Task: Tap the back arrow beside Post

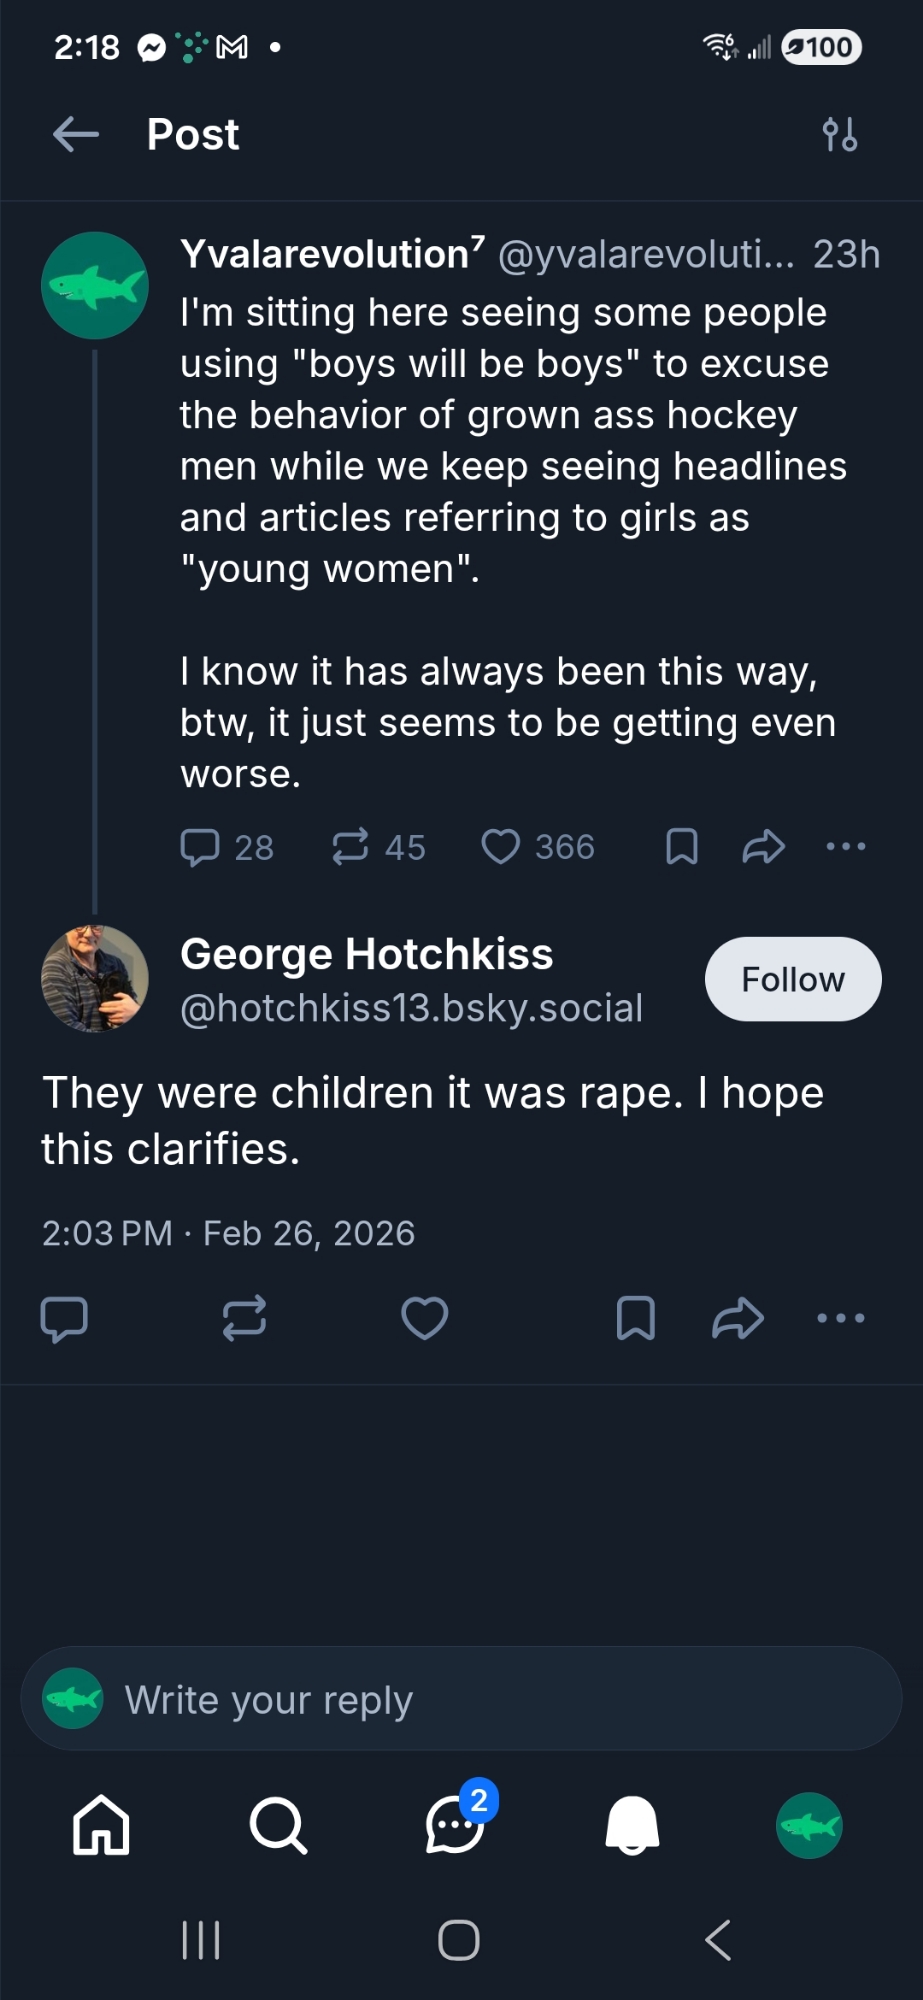Action: 76,134
